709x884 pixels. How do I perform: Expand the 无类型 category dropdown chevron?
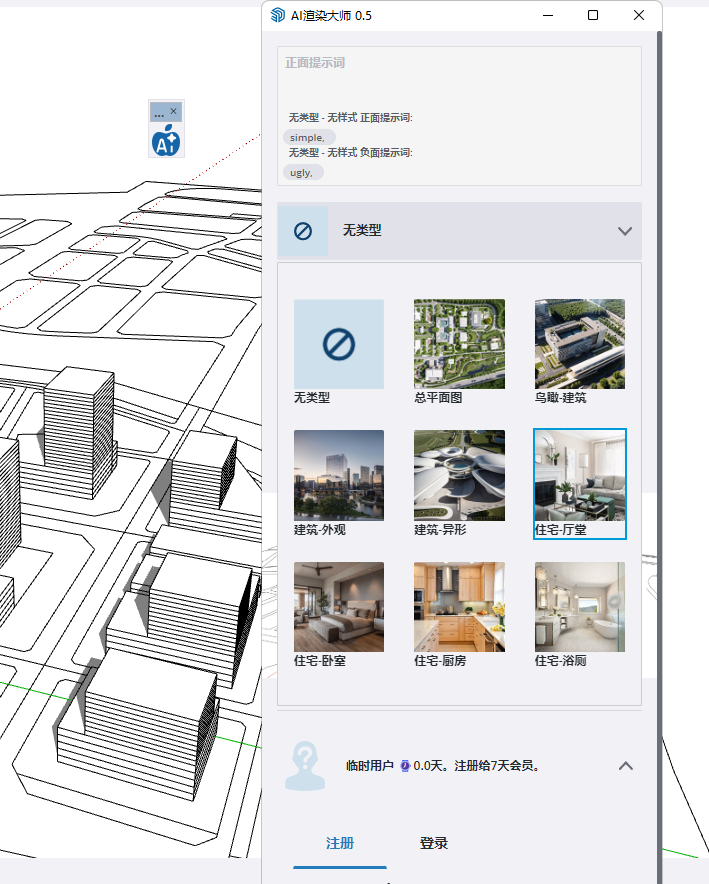point(625,231)
